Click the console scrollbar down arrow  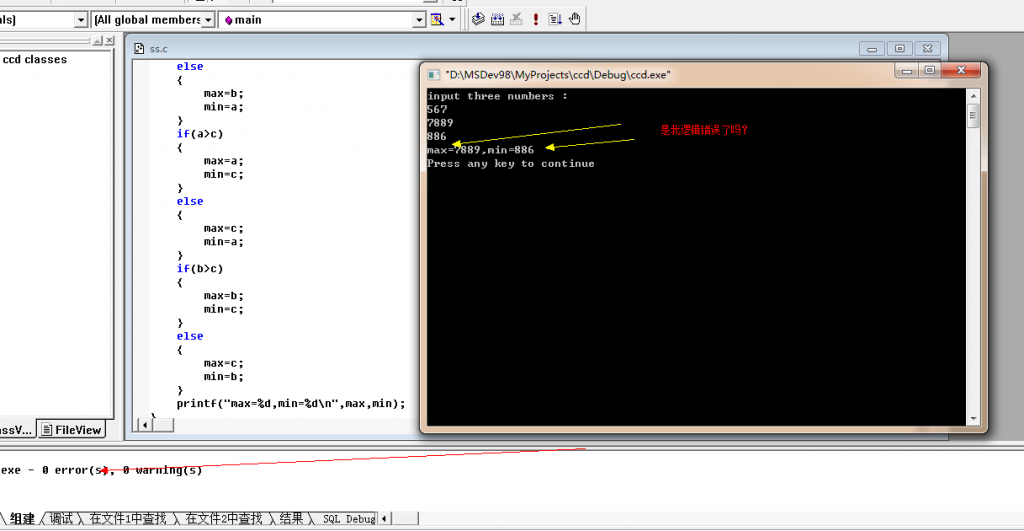pyautogui.click(x=973, y=419)
